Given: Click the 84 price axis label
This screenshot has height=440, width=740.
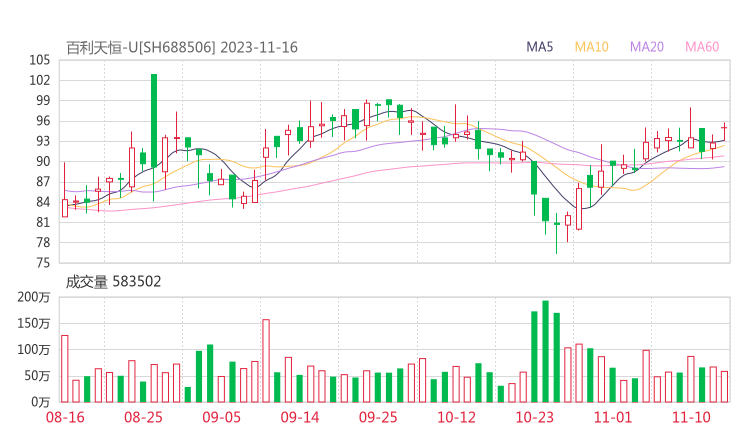Looking at the screenshot, I should [43, 202].
